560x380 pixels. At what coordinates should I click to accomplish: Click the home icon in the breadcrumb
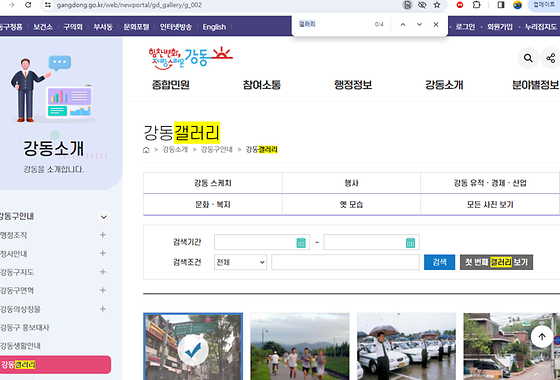pos(146,150)
